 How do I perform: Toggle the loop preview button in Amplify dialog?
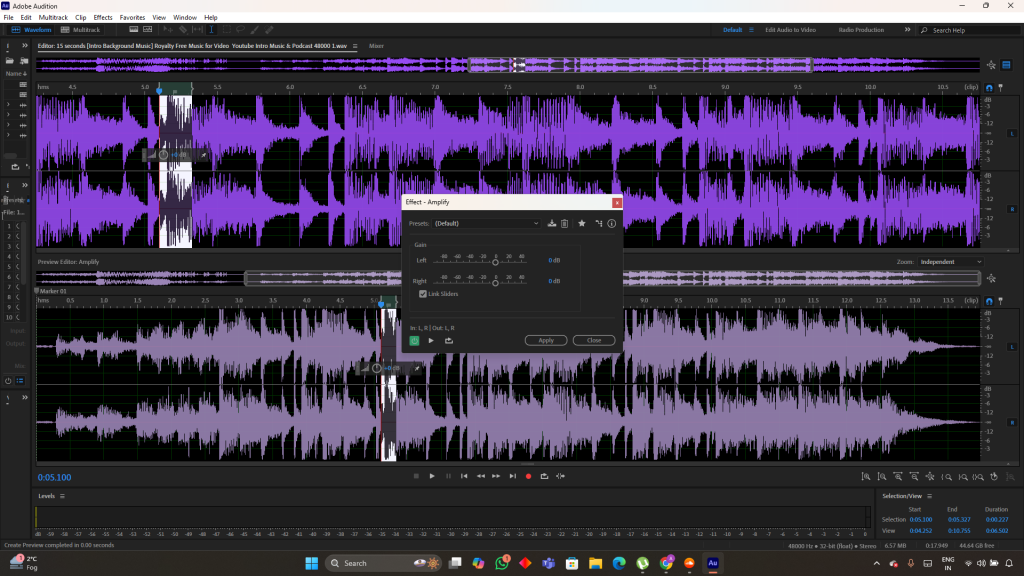pyautogui.click(x=449, y=340)
